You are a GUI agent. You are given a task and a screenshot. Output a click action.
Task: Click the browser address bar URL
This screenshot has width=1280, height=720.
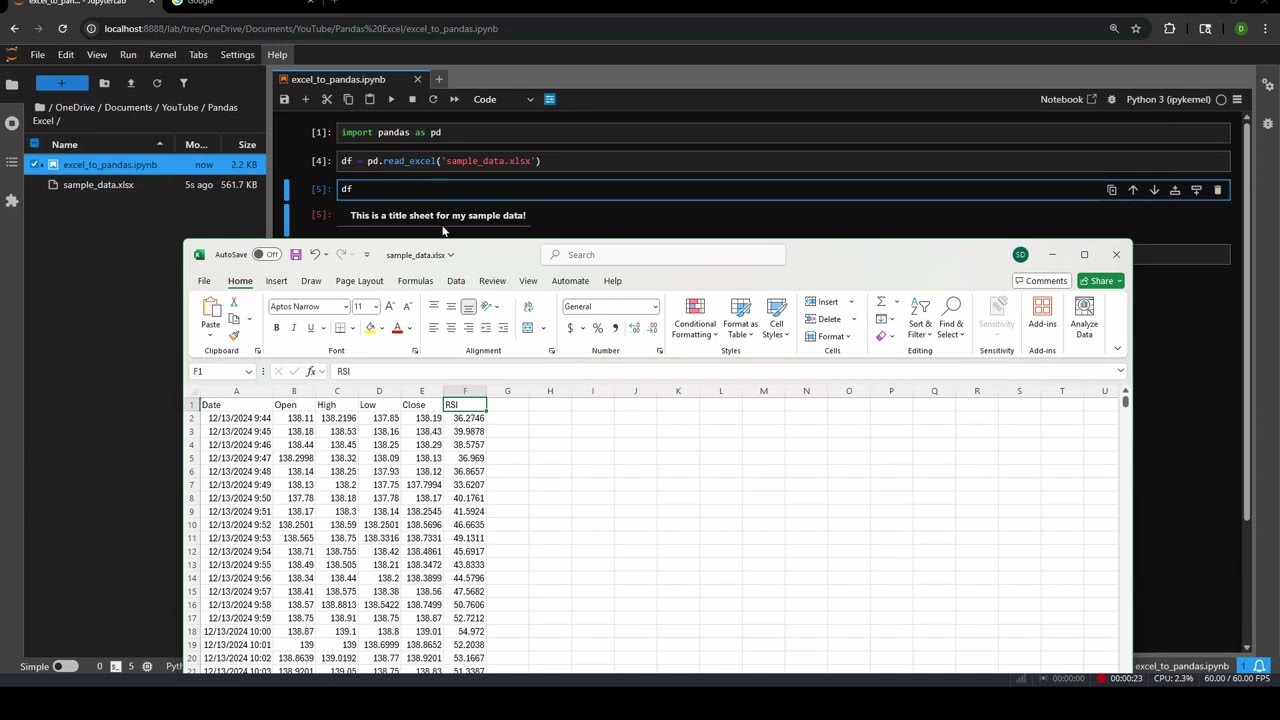pos(301,29)
